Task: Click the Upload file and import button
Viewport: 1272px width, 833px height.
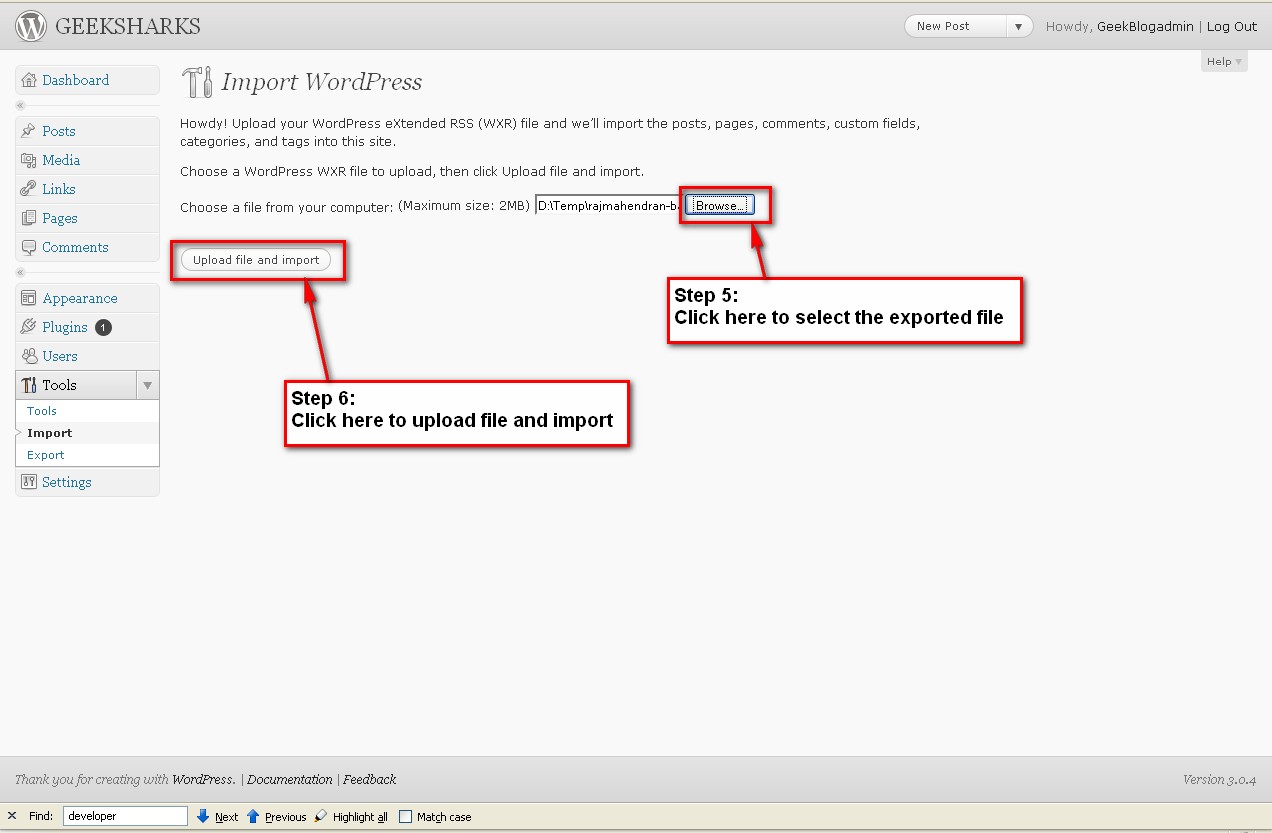Action: tap(256, 260)
